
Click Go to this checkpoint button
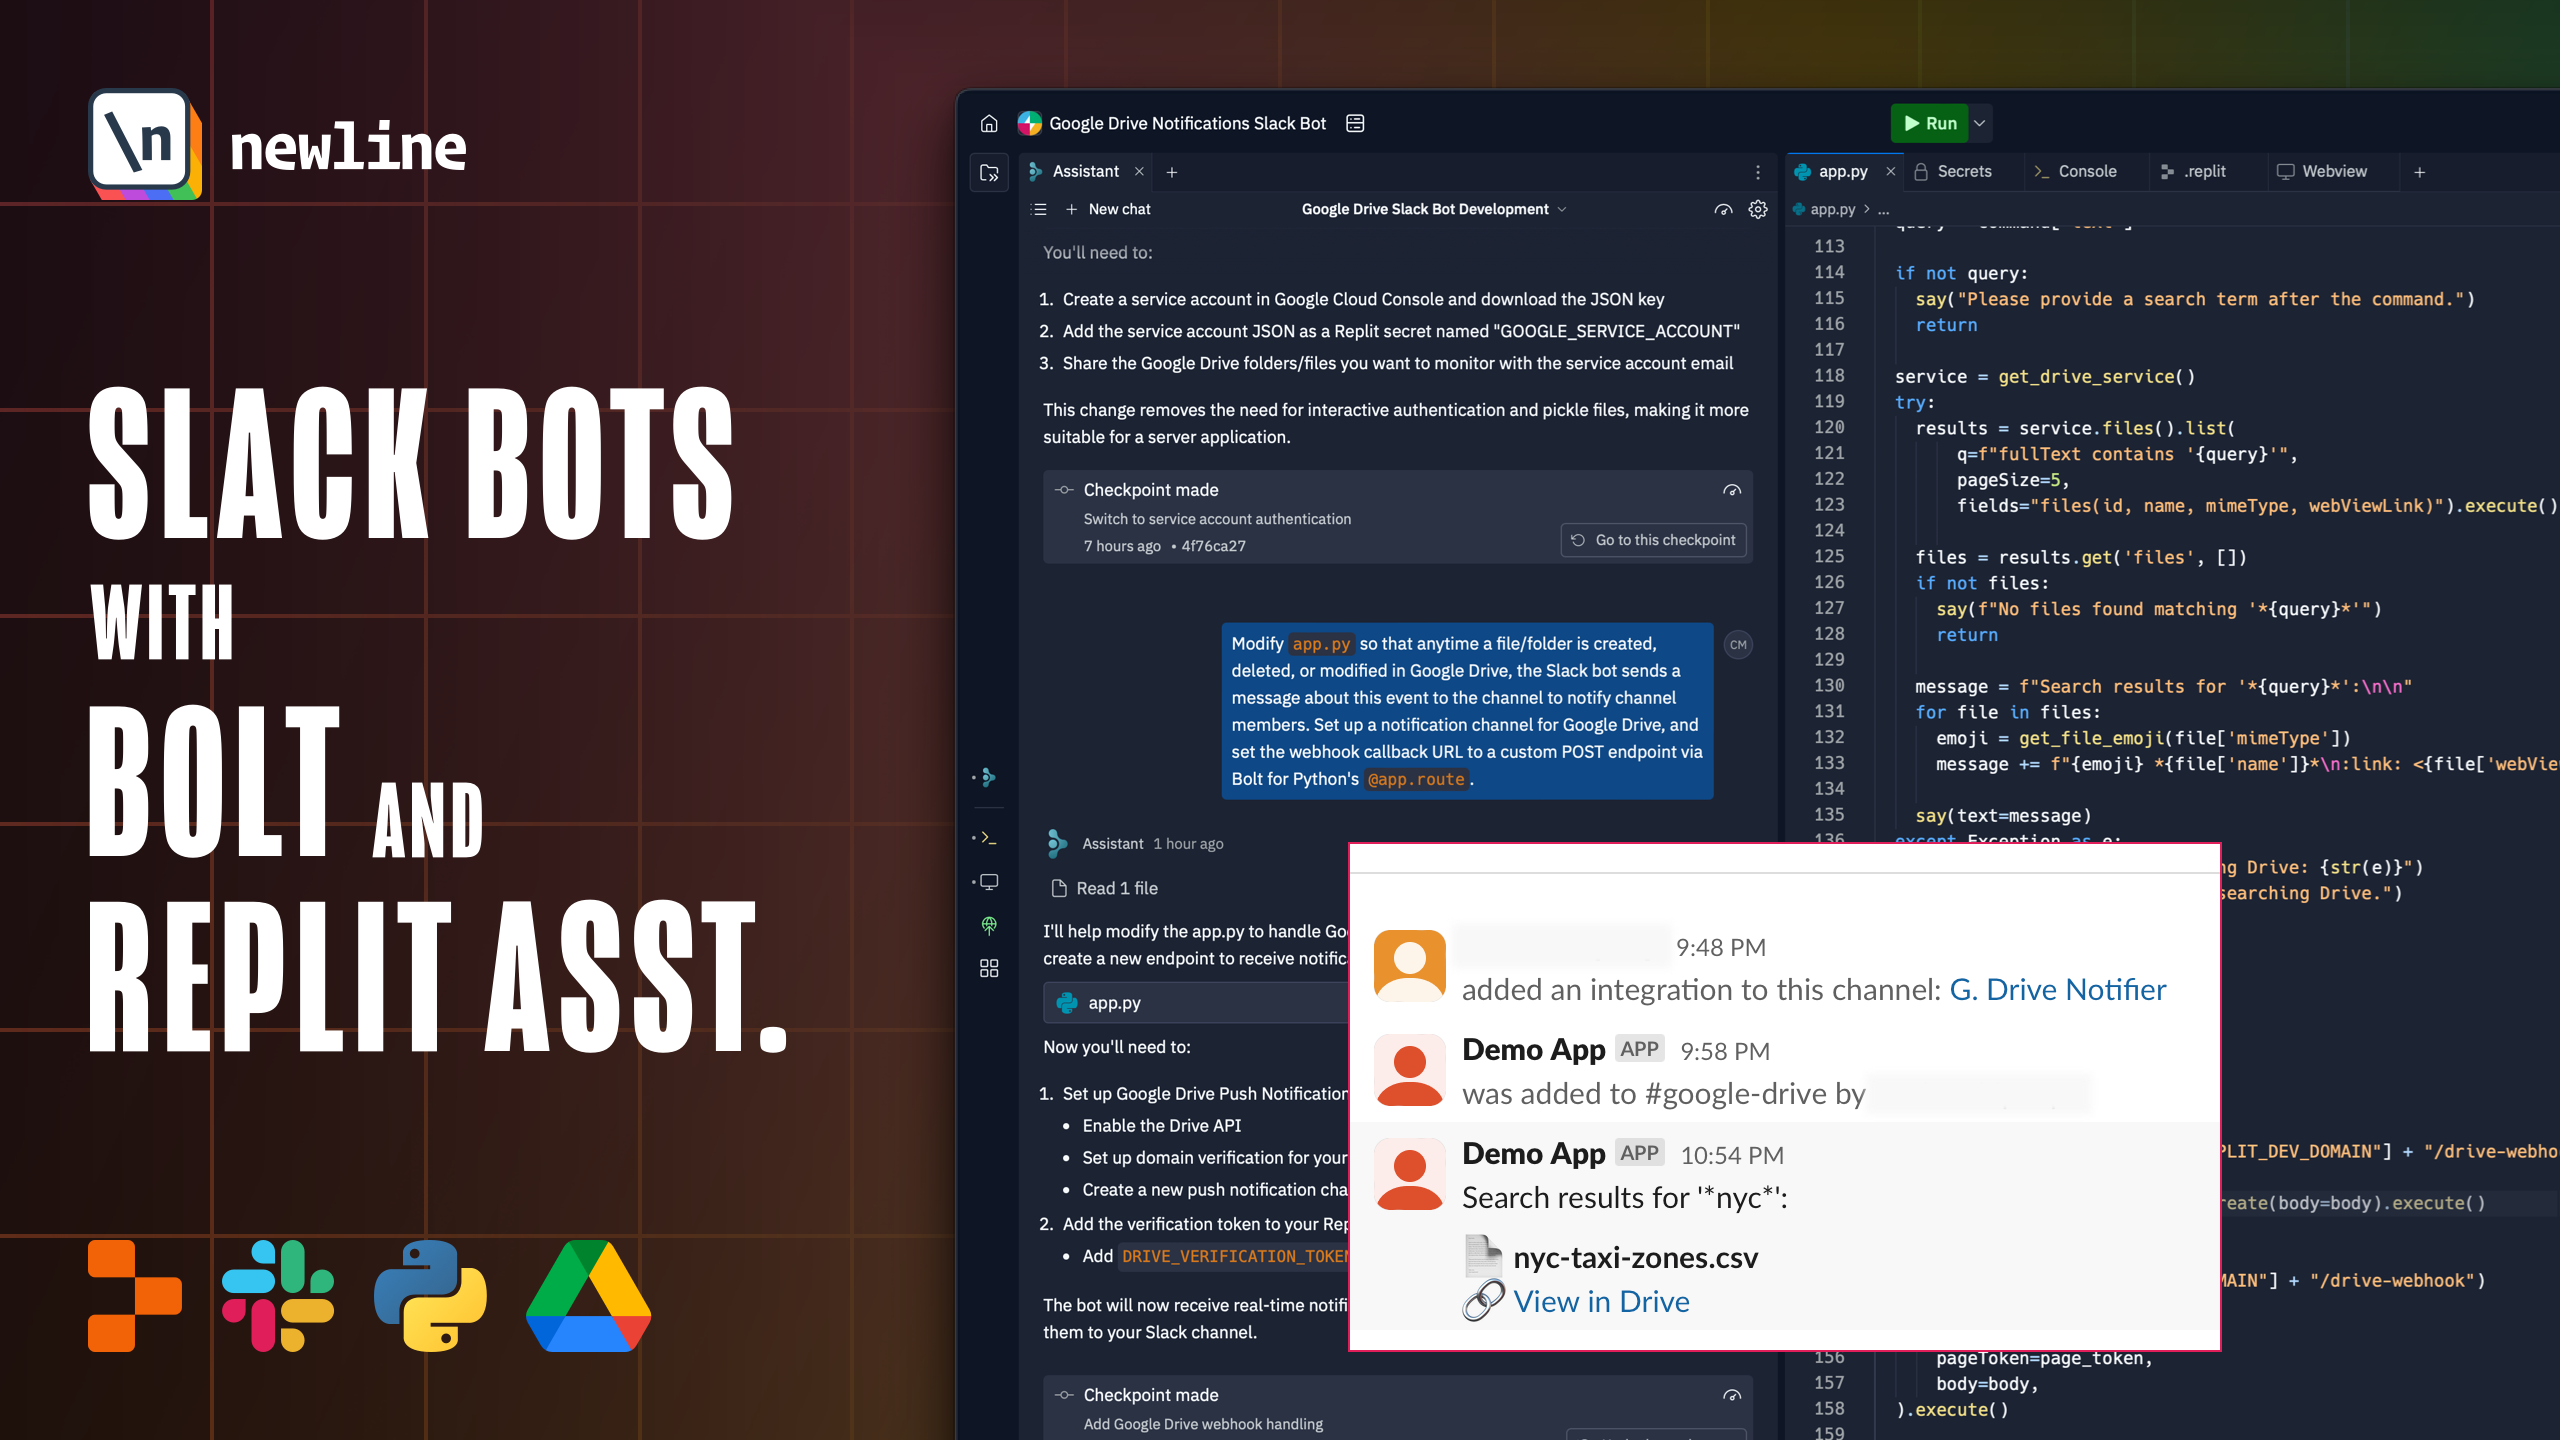click(1653, 540)
